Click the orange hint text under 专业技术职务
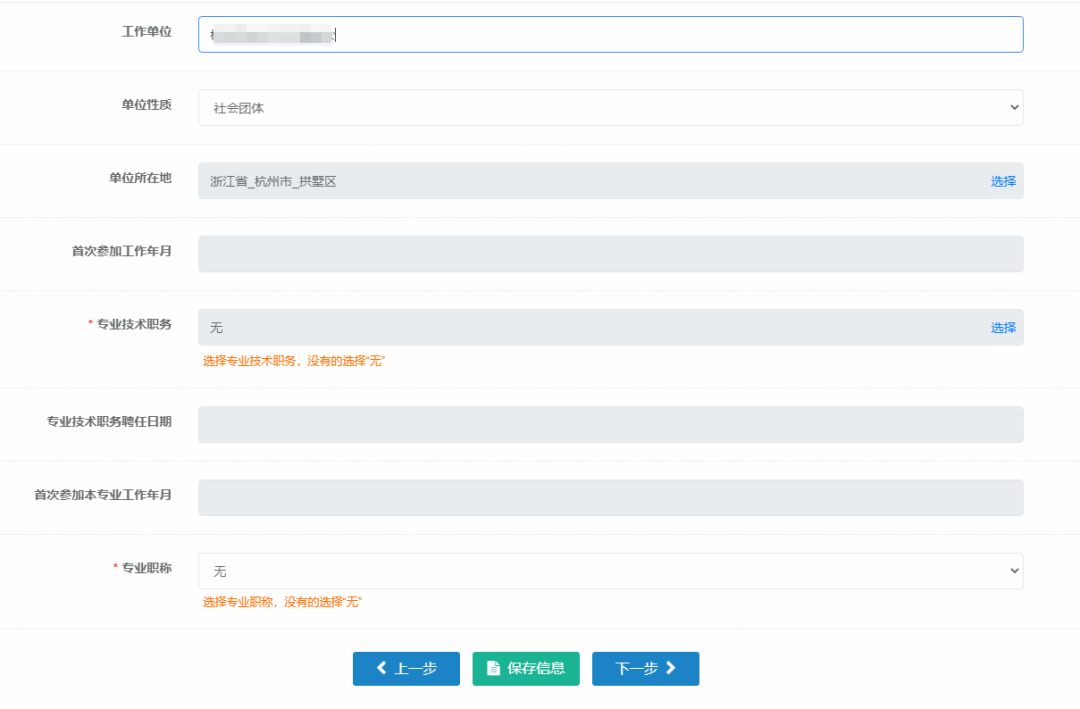1080x709 pixels. pos(294,360)
